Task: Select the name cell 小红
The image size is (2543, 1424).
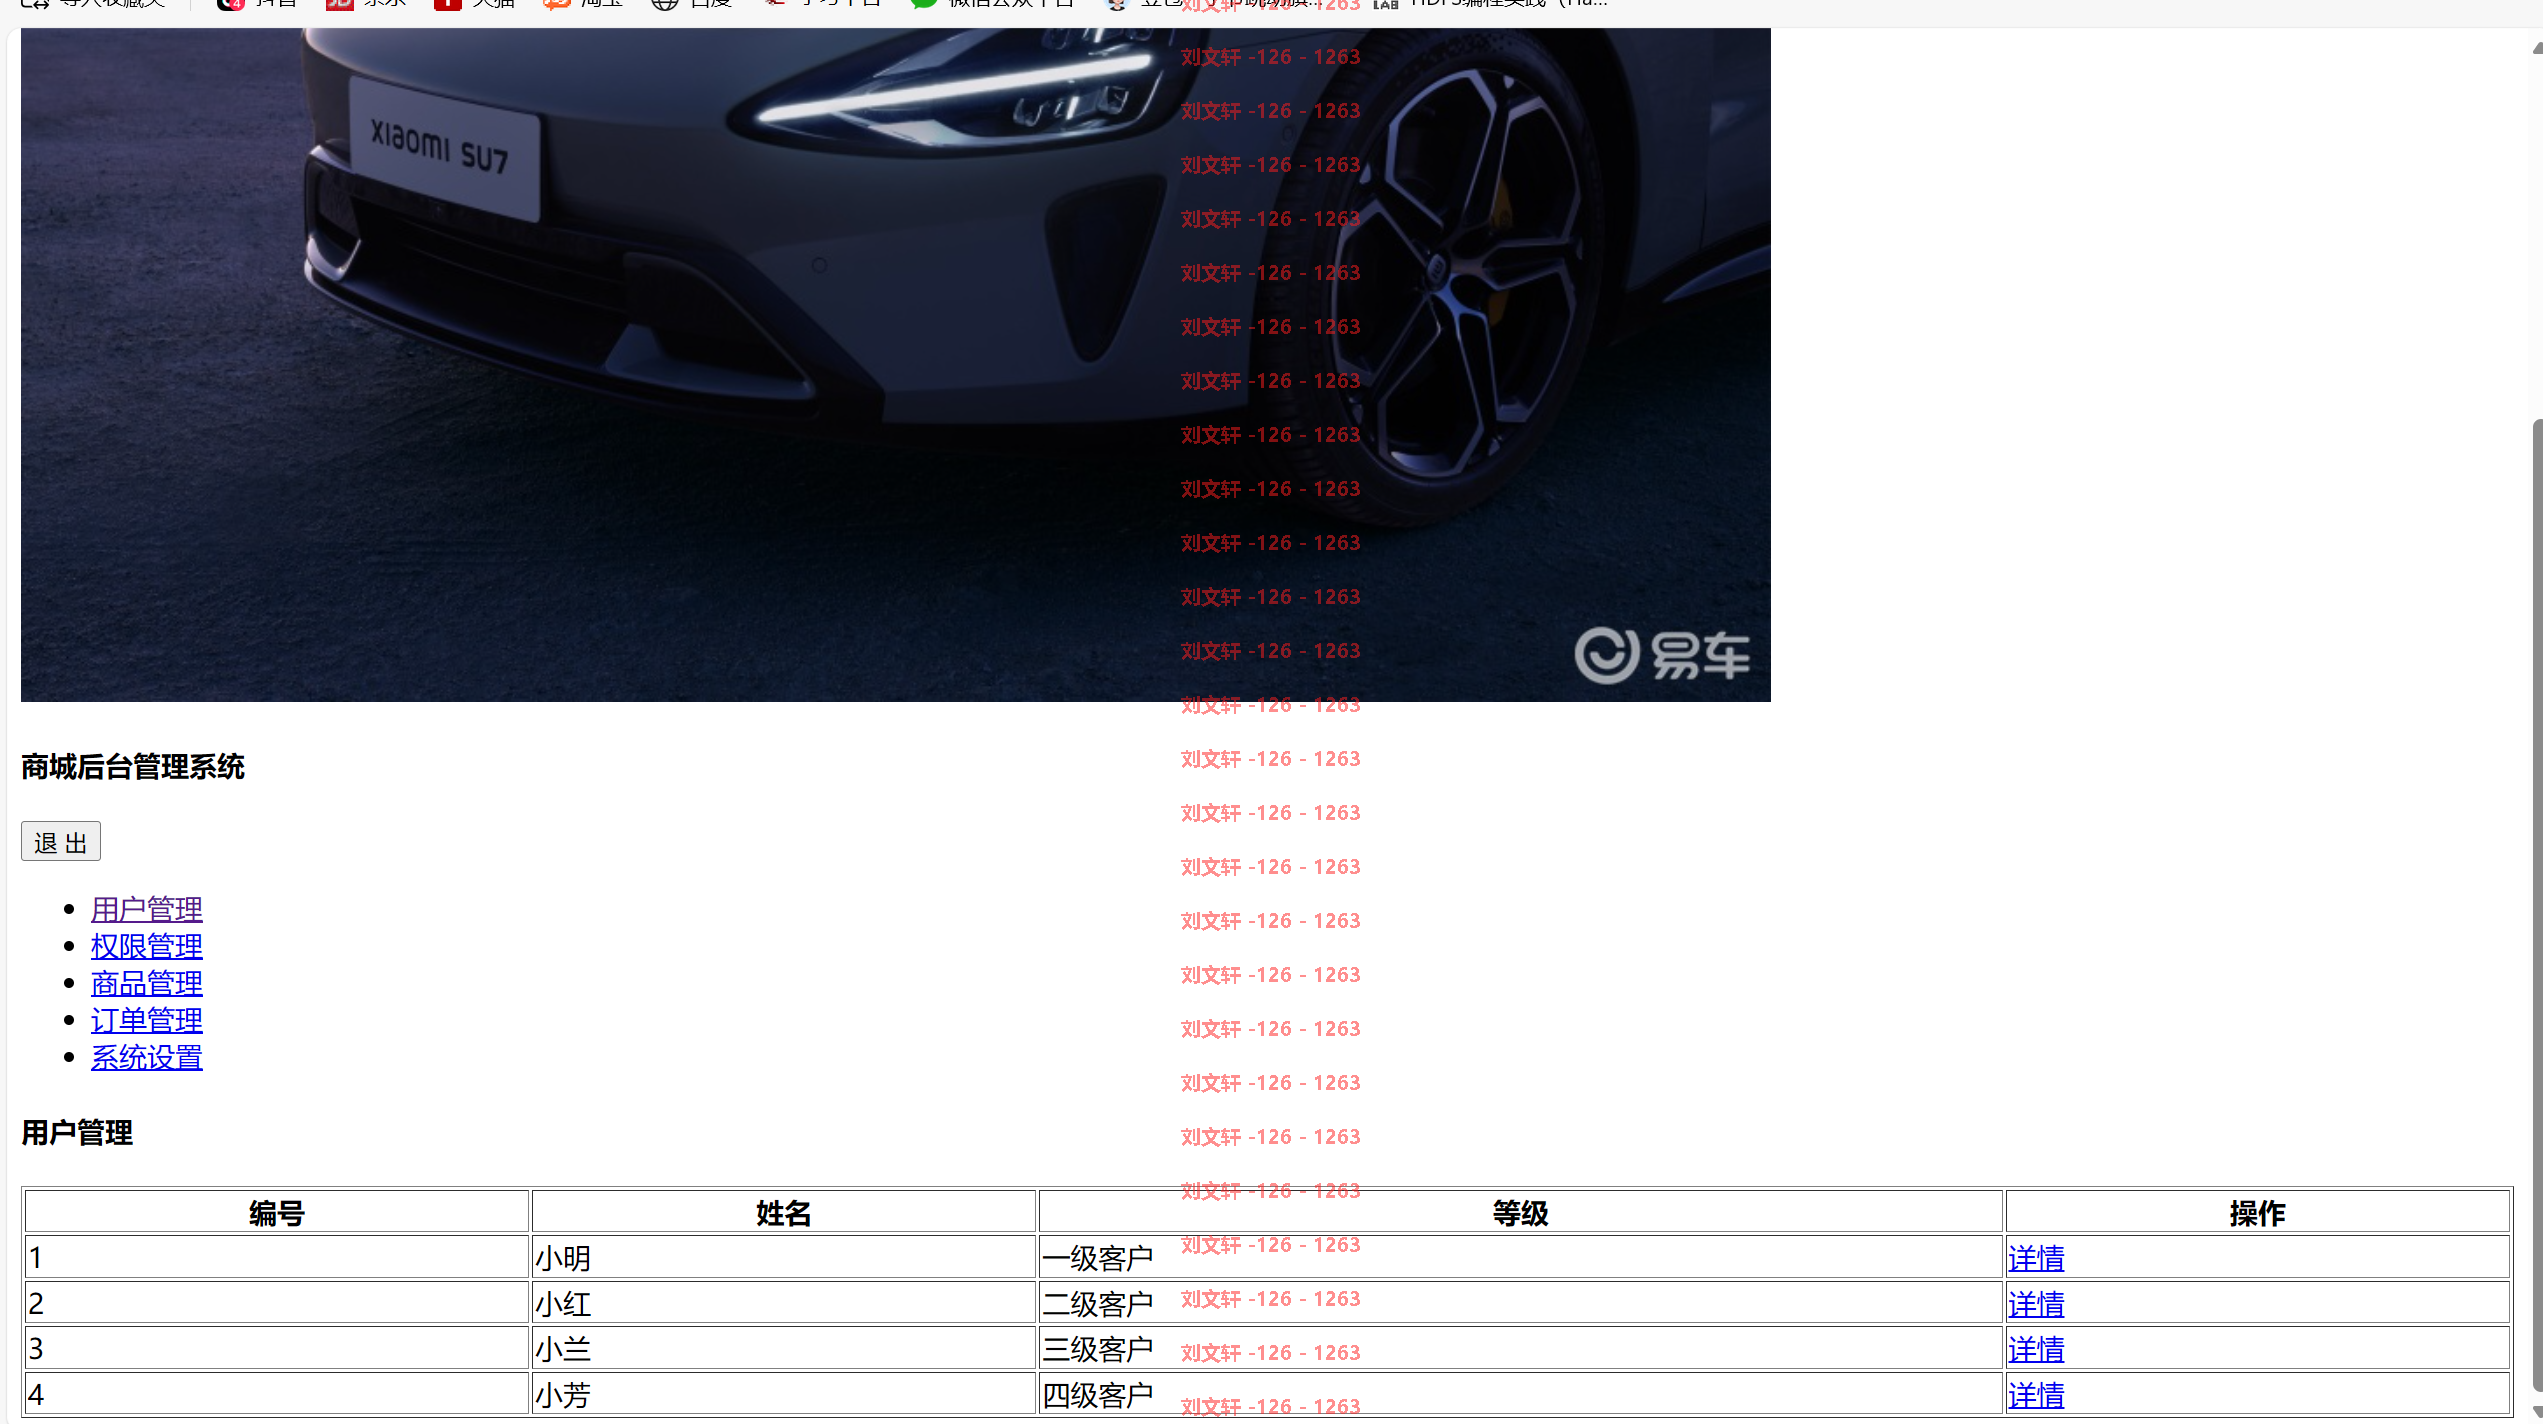Action: [x=784, y=1303]
